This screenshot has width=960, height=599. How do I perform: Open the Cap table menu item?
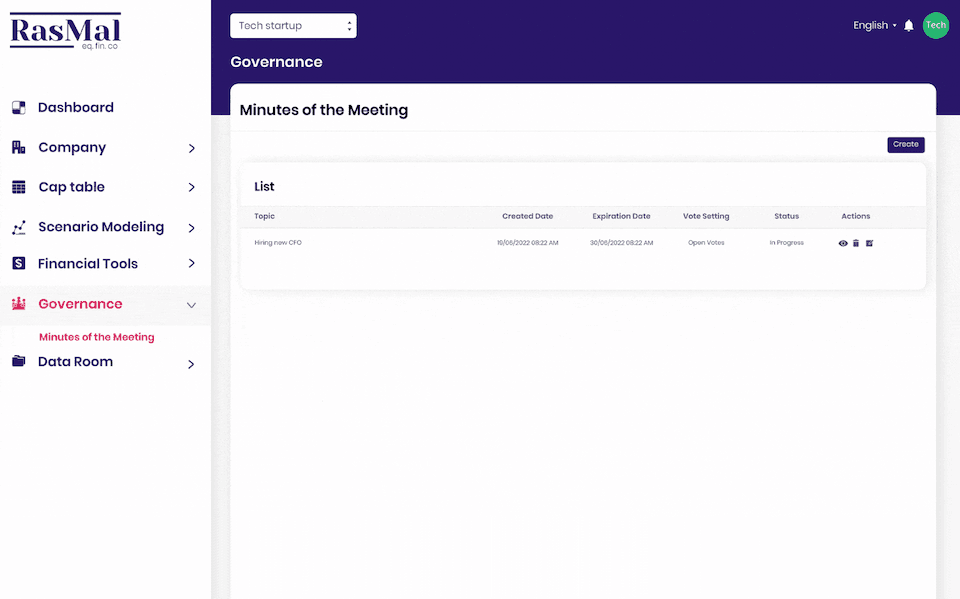click(x=72, y=187)
